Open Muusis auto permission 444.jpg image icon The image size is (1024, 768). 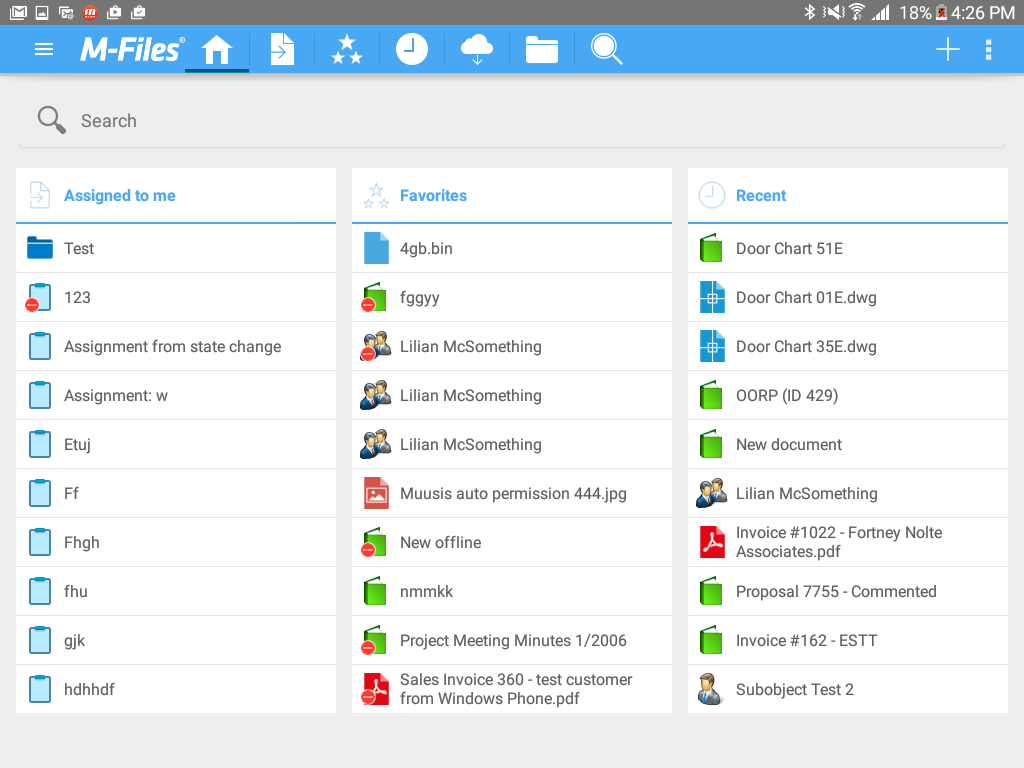coord(376,493)
